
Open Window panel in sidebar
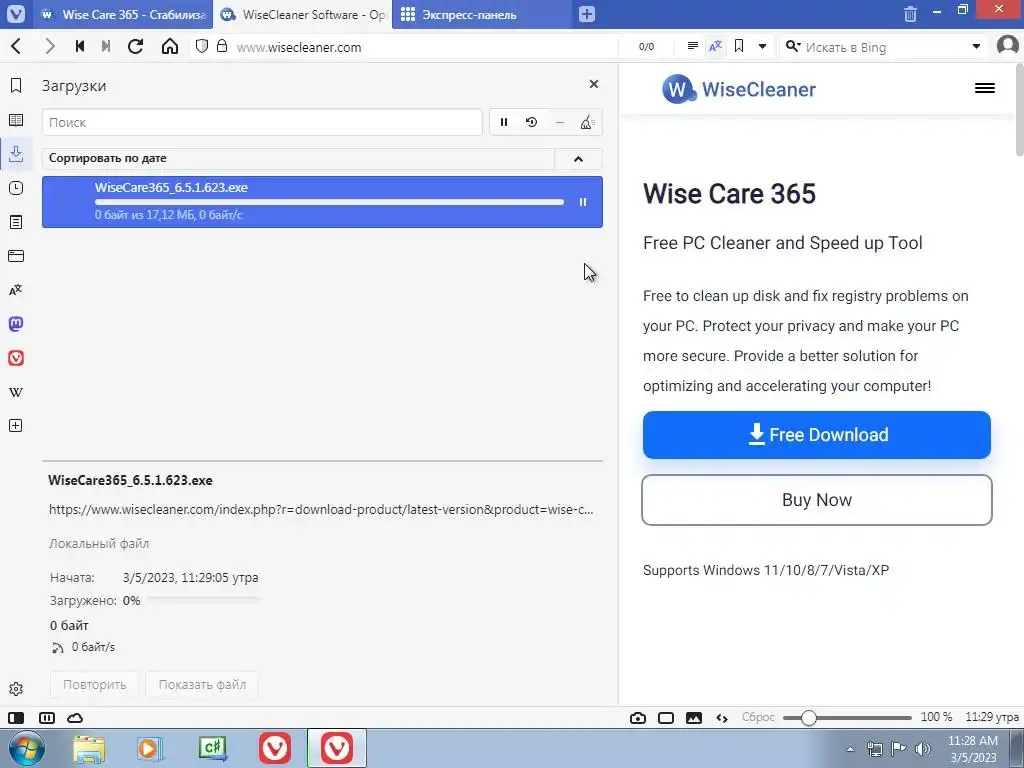coord(16,256)
